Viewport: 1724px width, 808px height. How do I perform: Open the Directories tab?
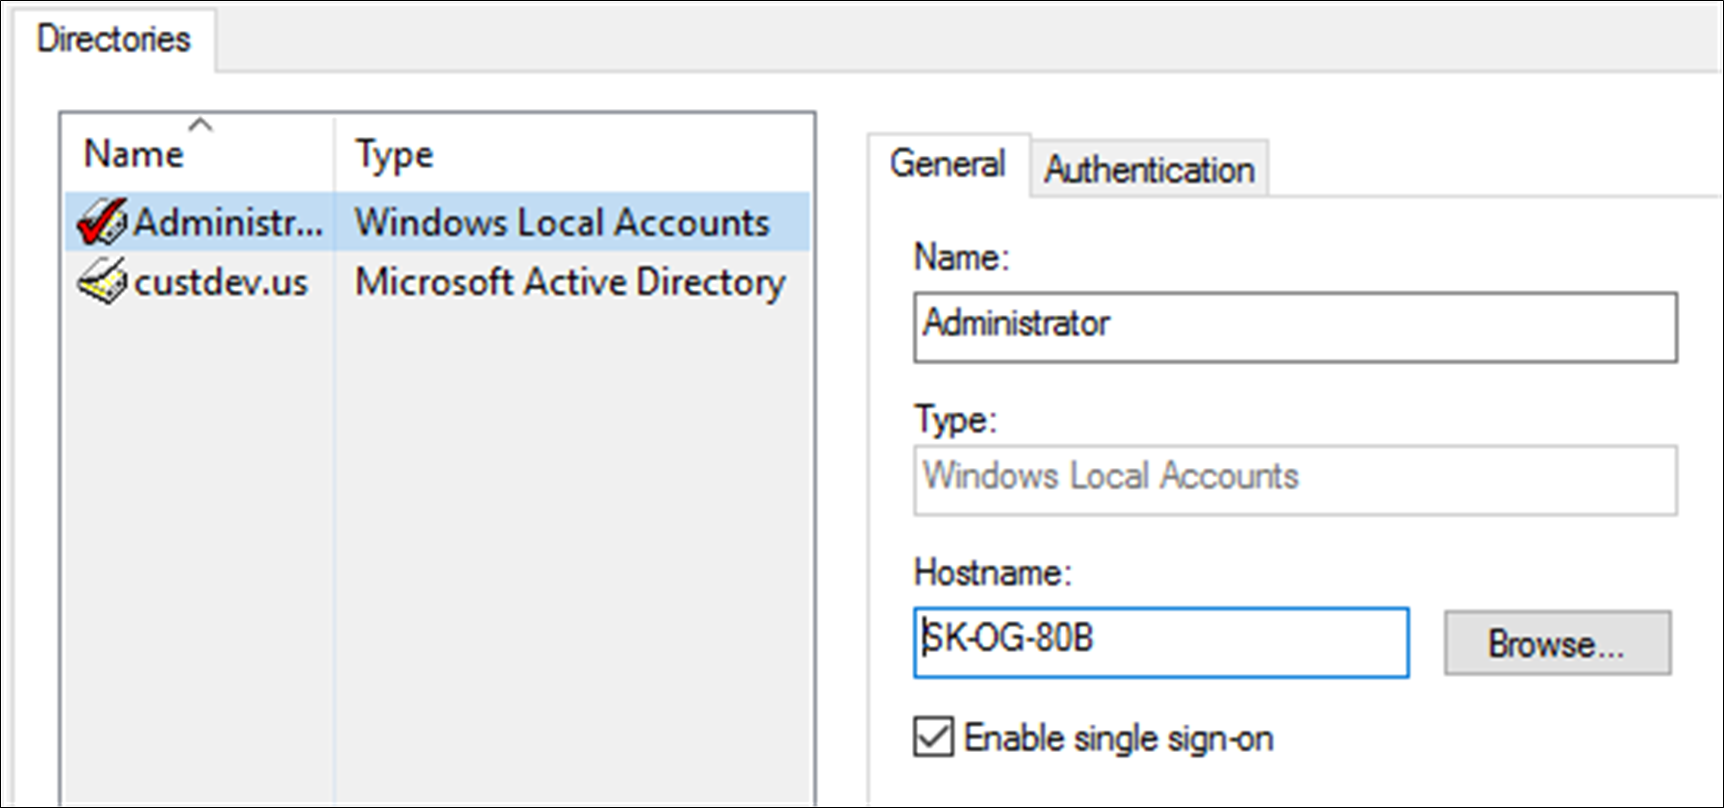coord(113,39)
